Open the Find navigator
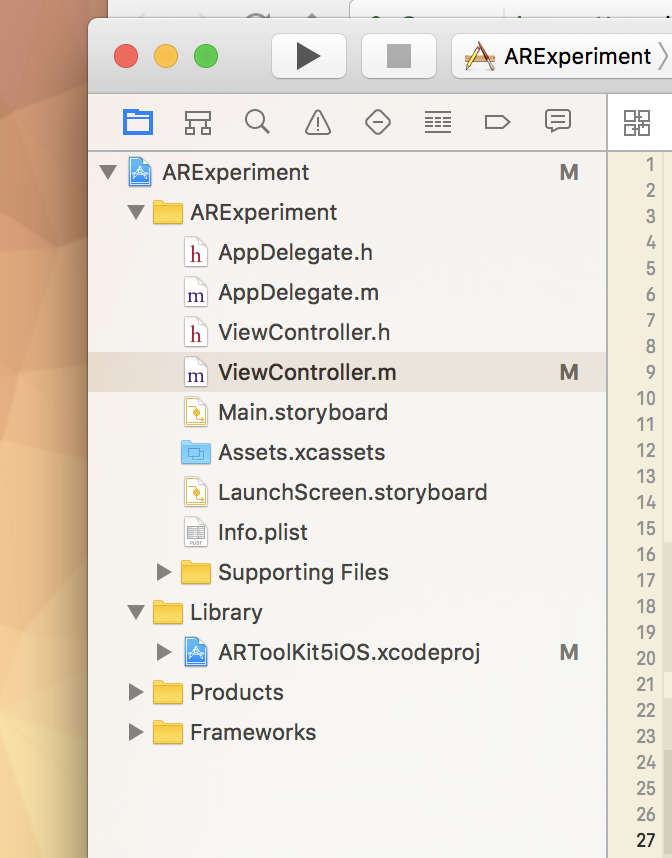Screen dimensions: 672x858 [257, 123]
